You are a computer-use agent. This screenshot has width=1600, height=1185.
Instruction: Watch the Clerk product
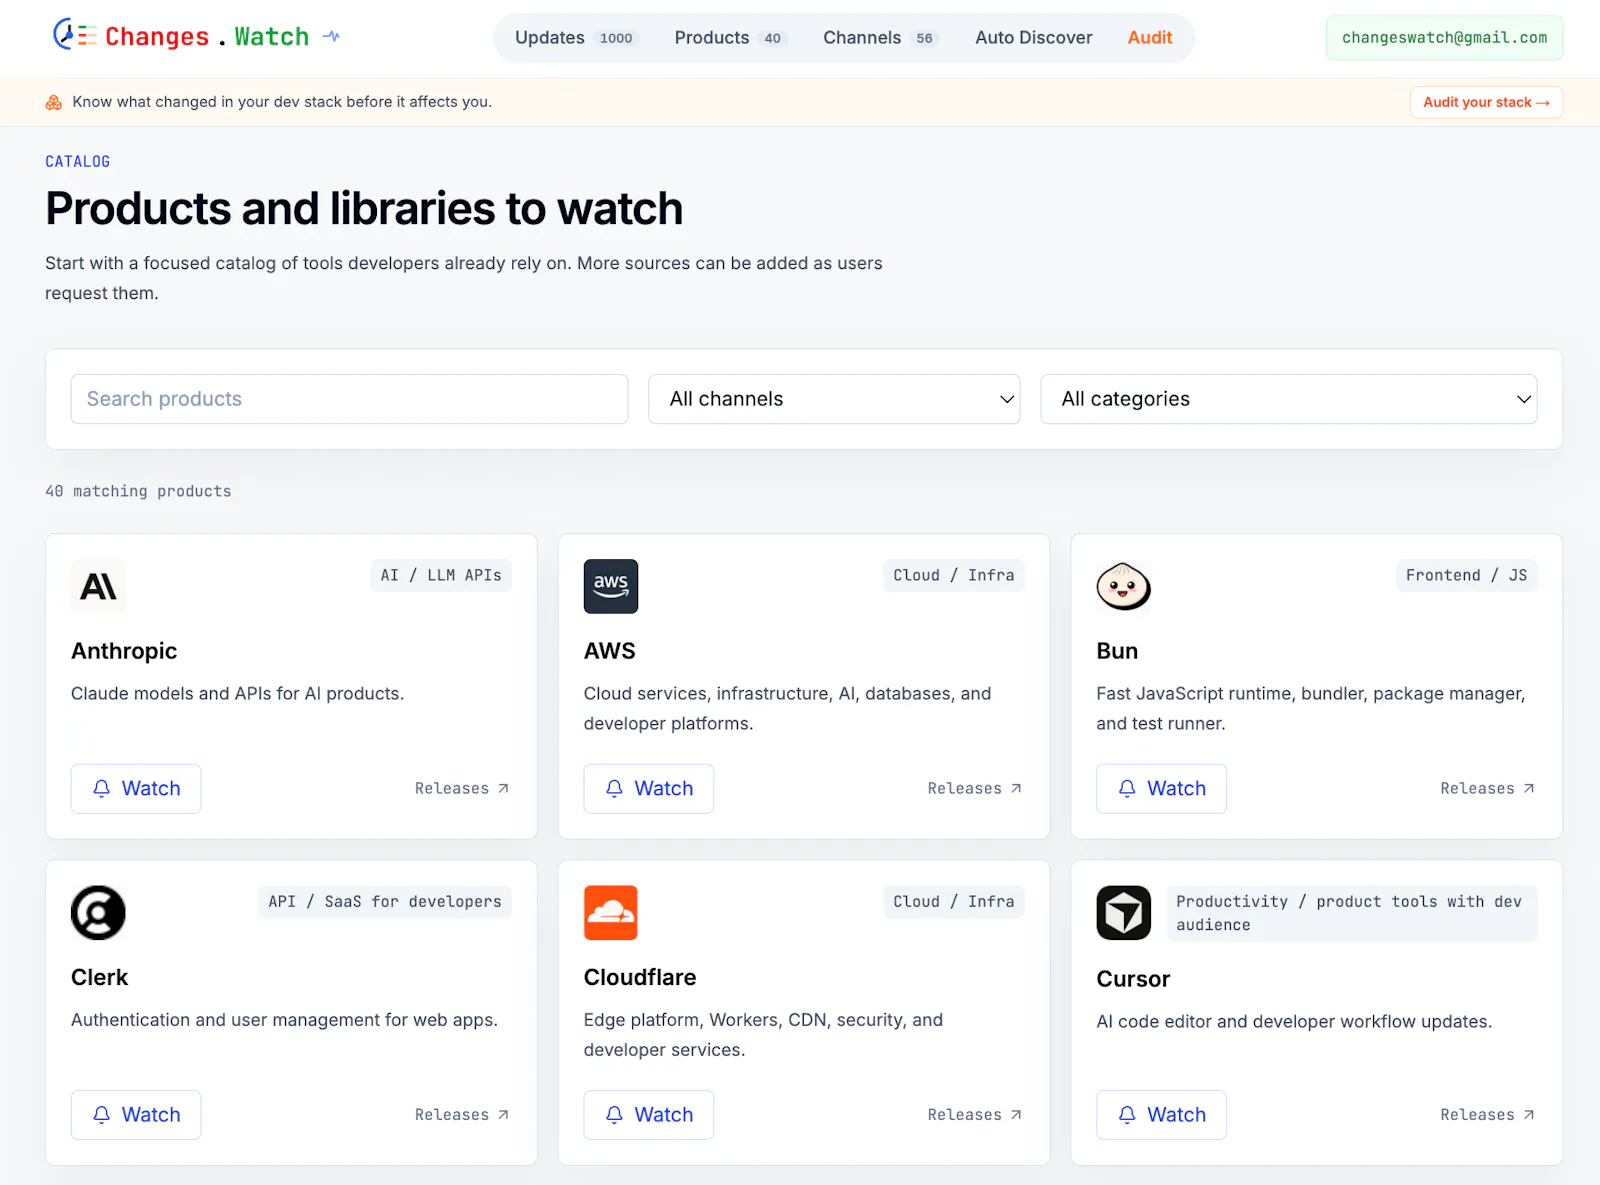(136, 1114)
